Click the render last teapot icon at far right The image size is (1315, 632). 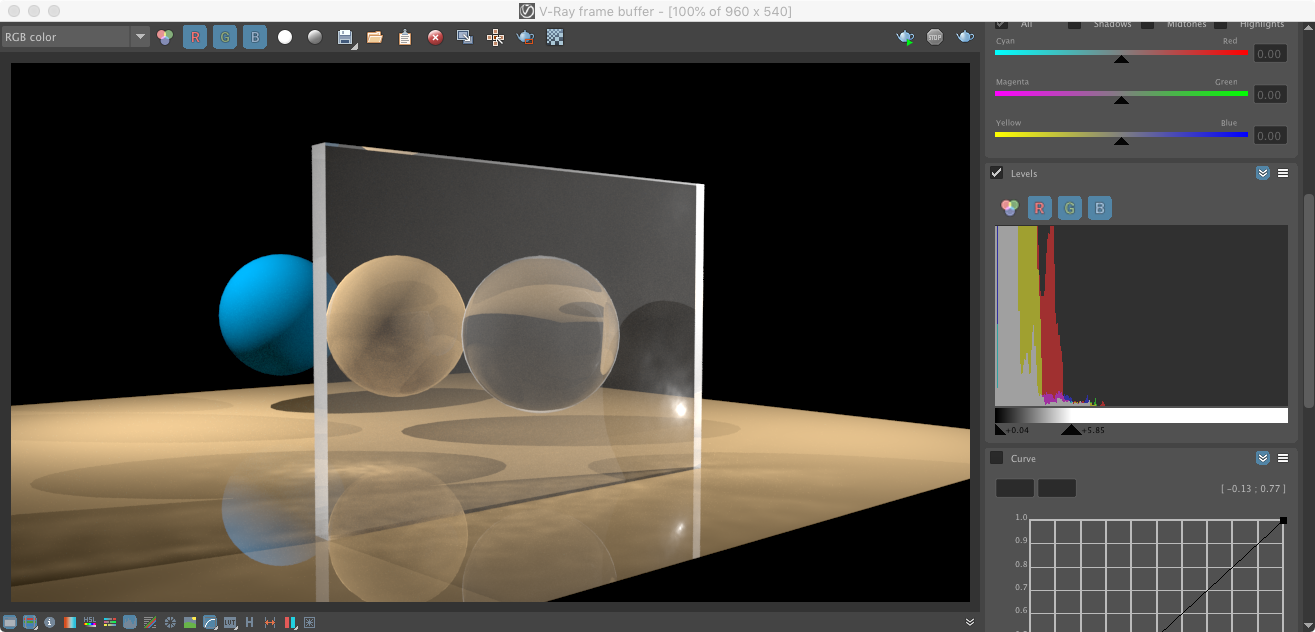pyautogui.click(x=965, y=37)
